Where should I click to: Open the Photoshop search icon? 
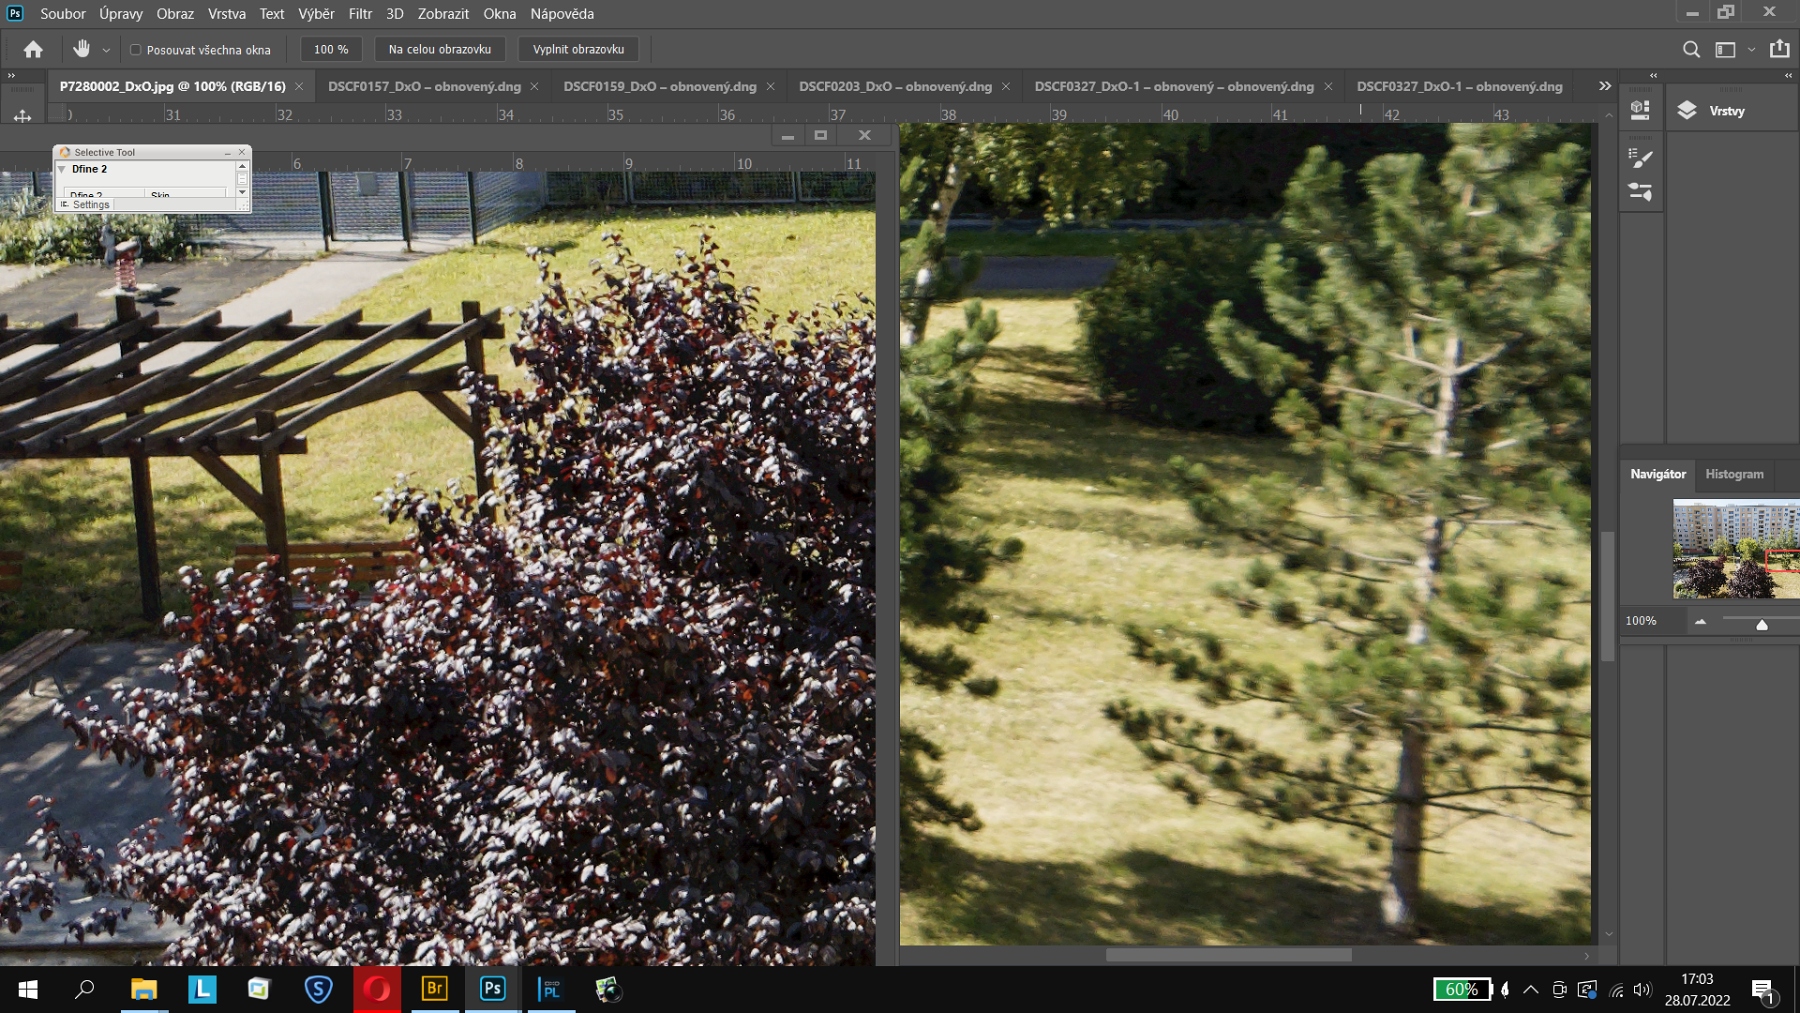pyautogui.click(x=1691, y=49)
